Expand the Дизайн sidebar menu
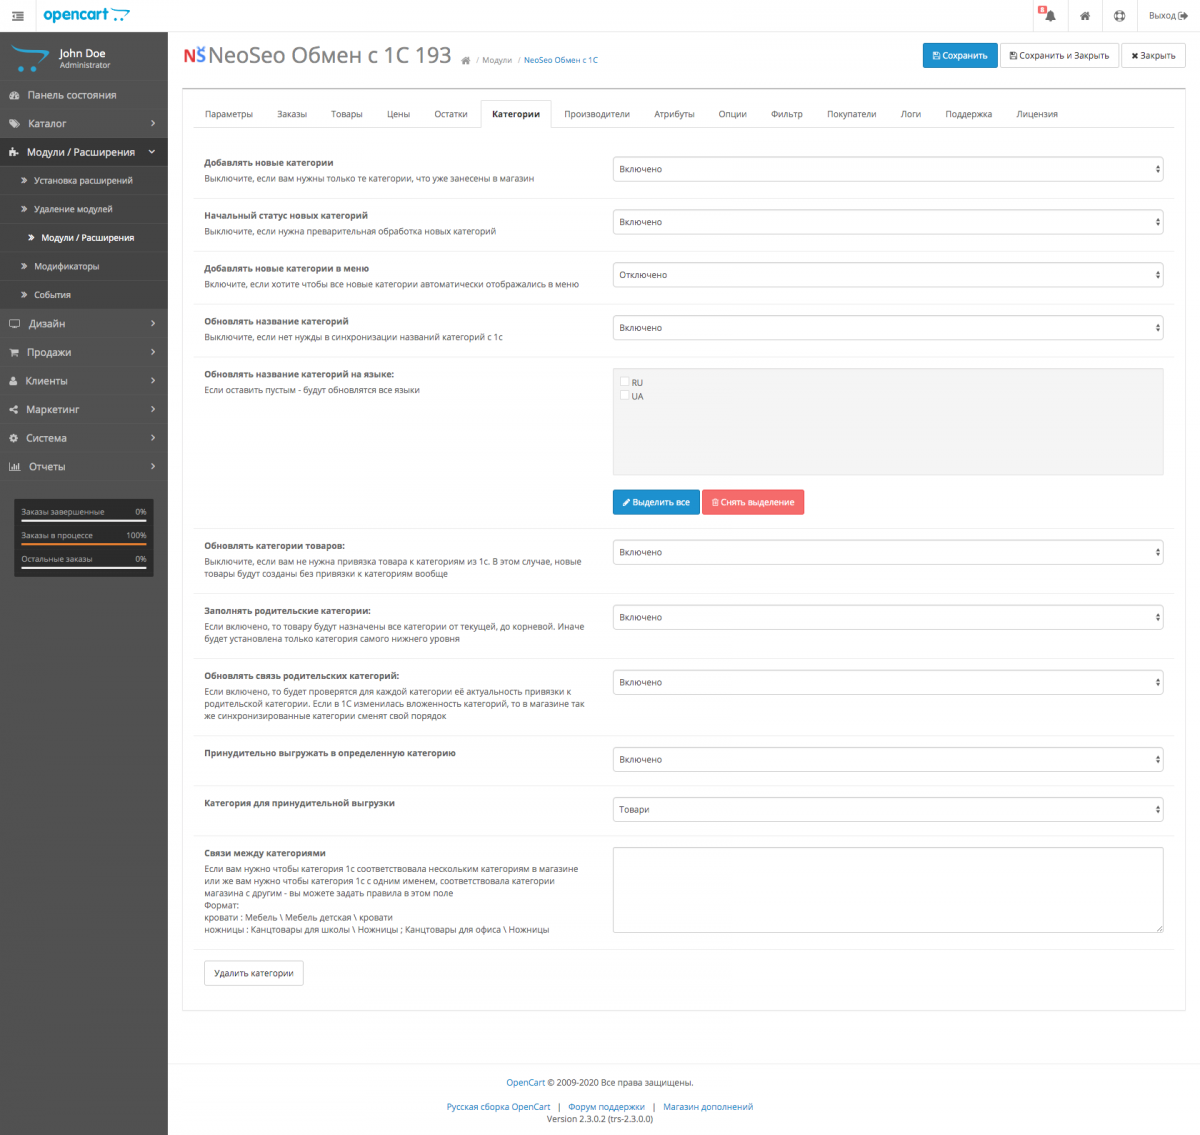This screenshot has height=1135, width=1200. click(x=84, y=324)
